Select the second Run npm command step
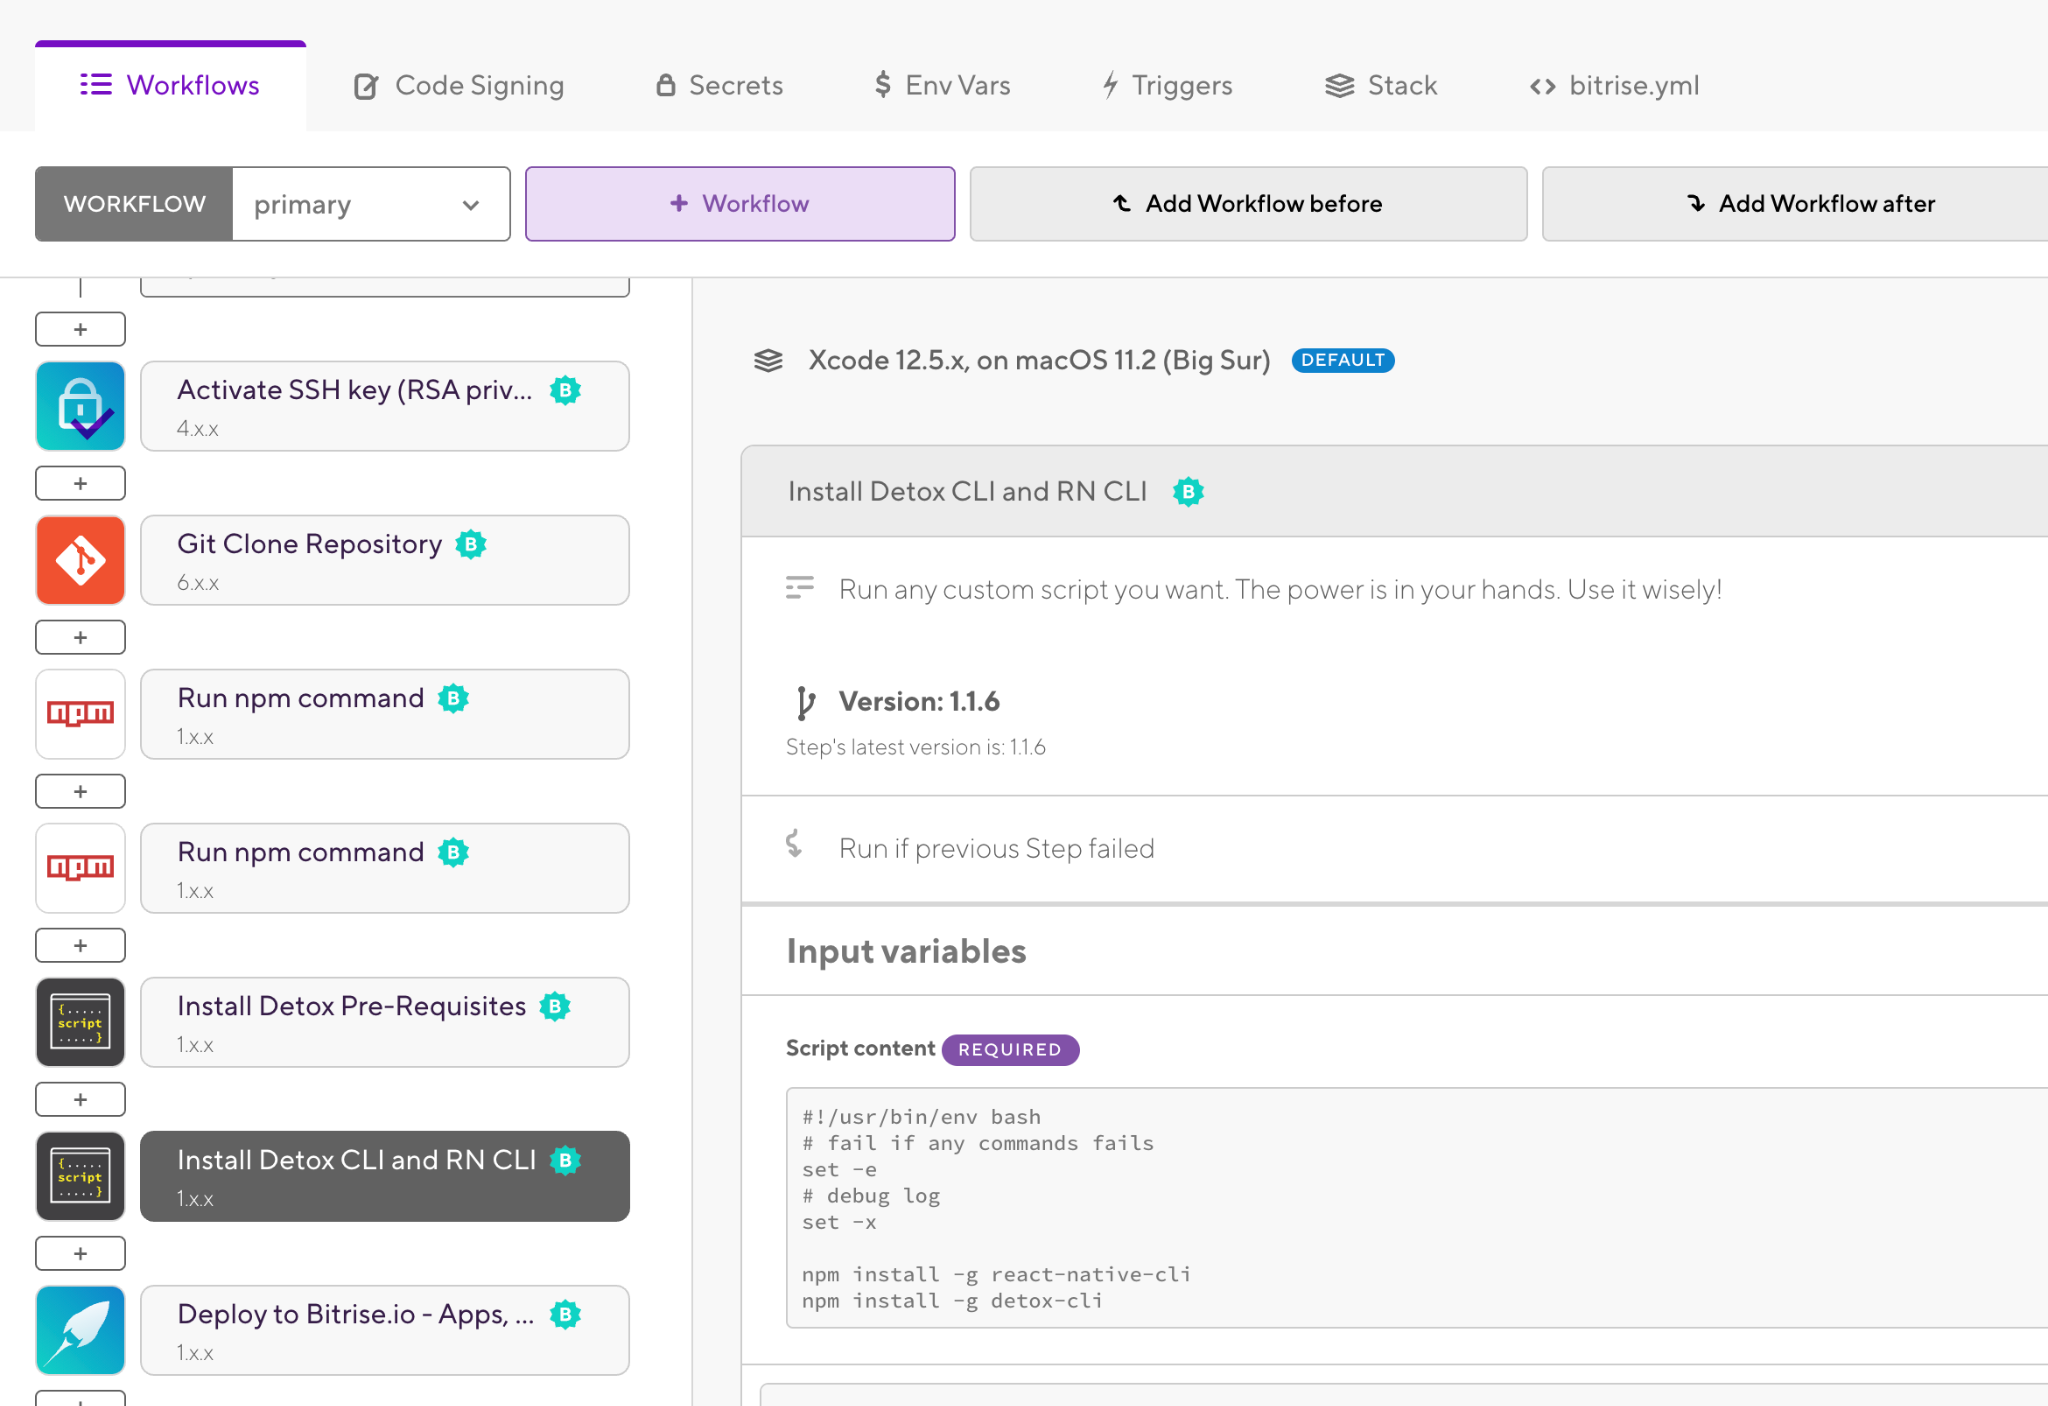 [385, 868]
